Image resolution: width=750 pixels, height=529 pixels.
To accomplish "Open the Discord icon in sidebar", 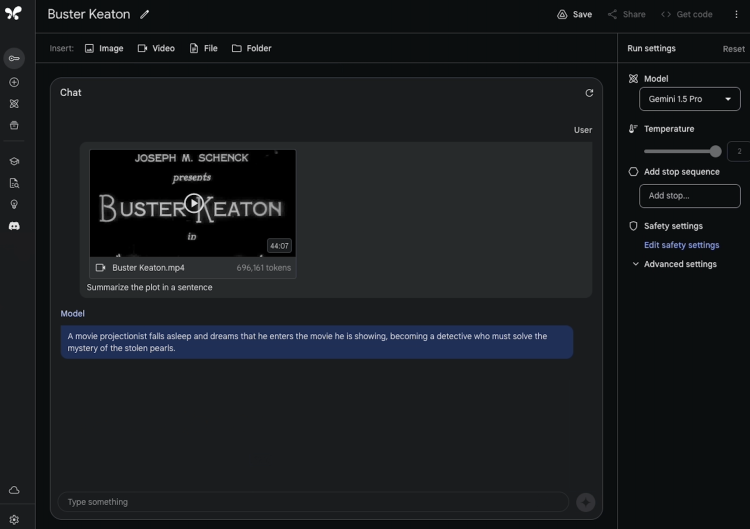I will tap(14, 226).
